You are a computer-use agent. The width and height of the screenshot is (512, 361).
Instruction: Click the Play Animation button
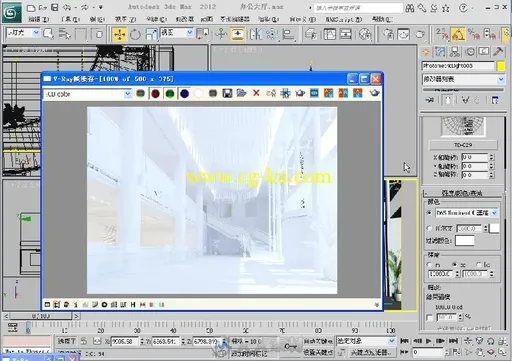pyautogui.click(x=429, y=341)
